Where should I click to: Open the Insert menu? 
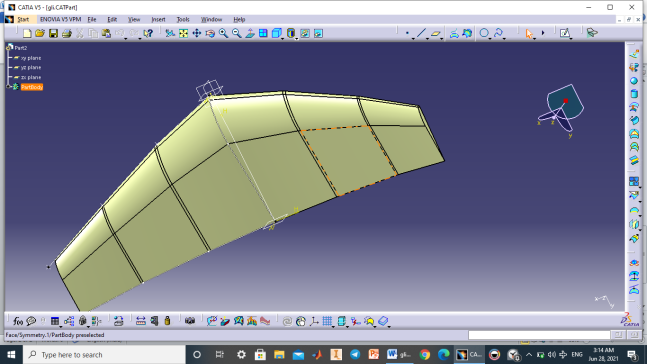tap(158, 19)
